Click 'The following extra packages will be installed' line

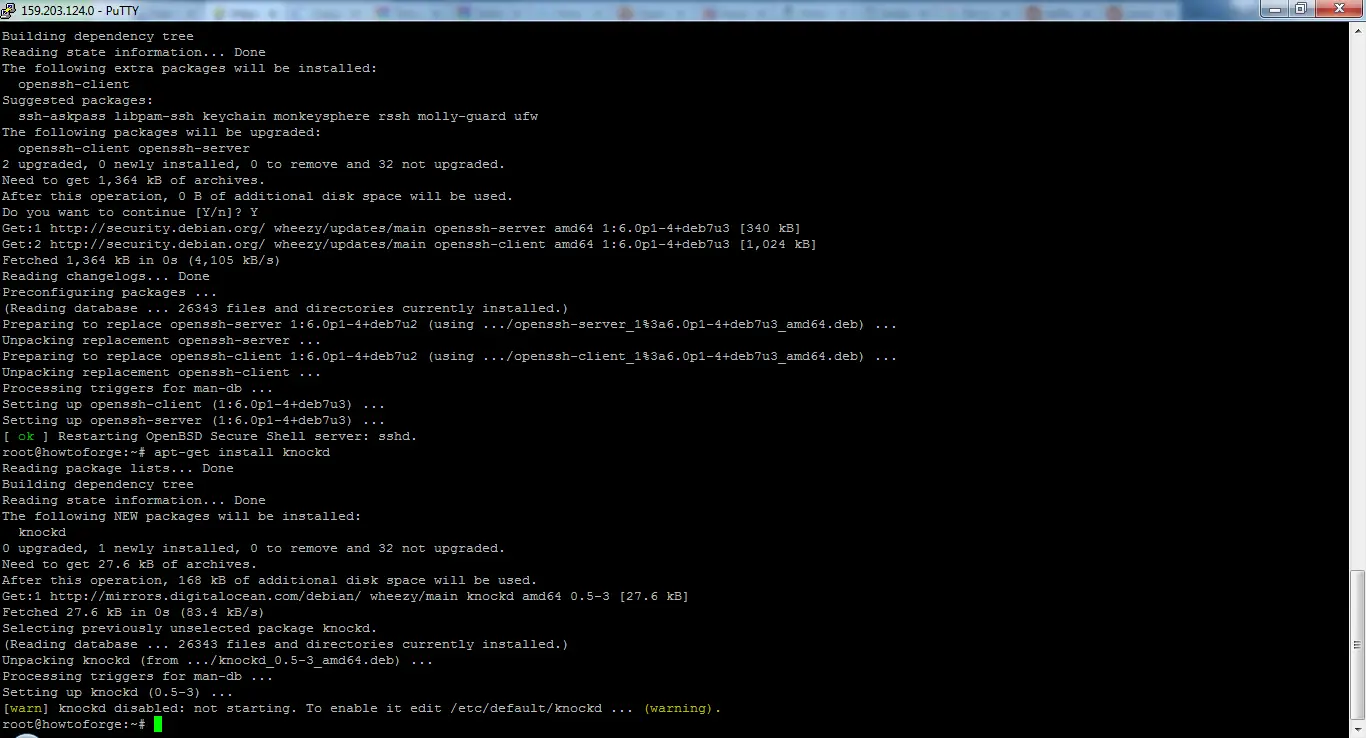[190, 68]
